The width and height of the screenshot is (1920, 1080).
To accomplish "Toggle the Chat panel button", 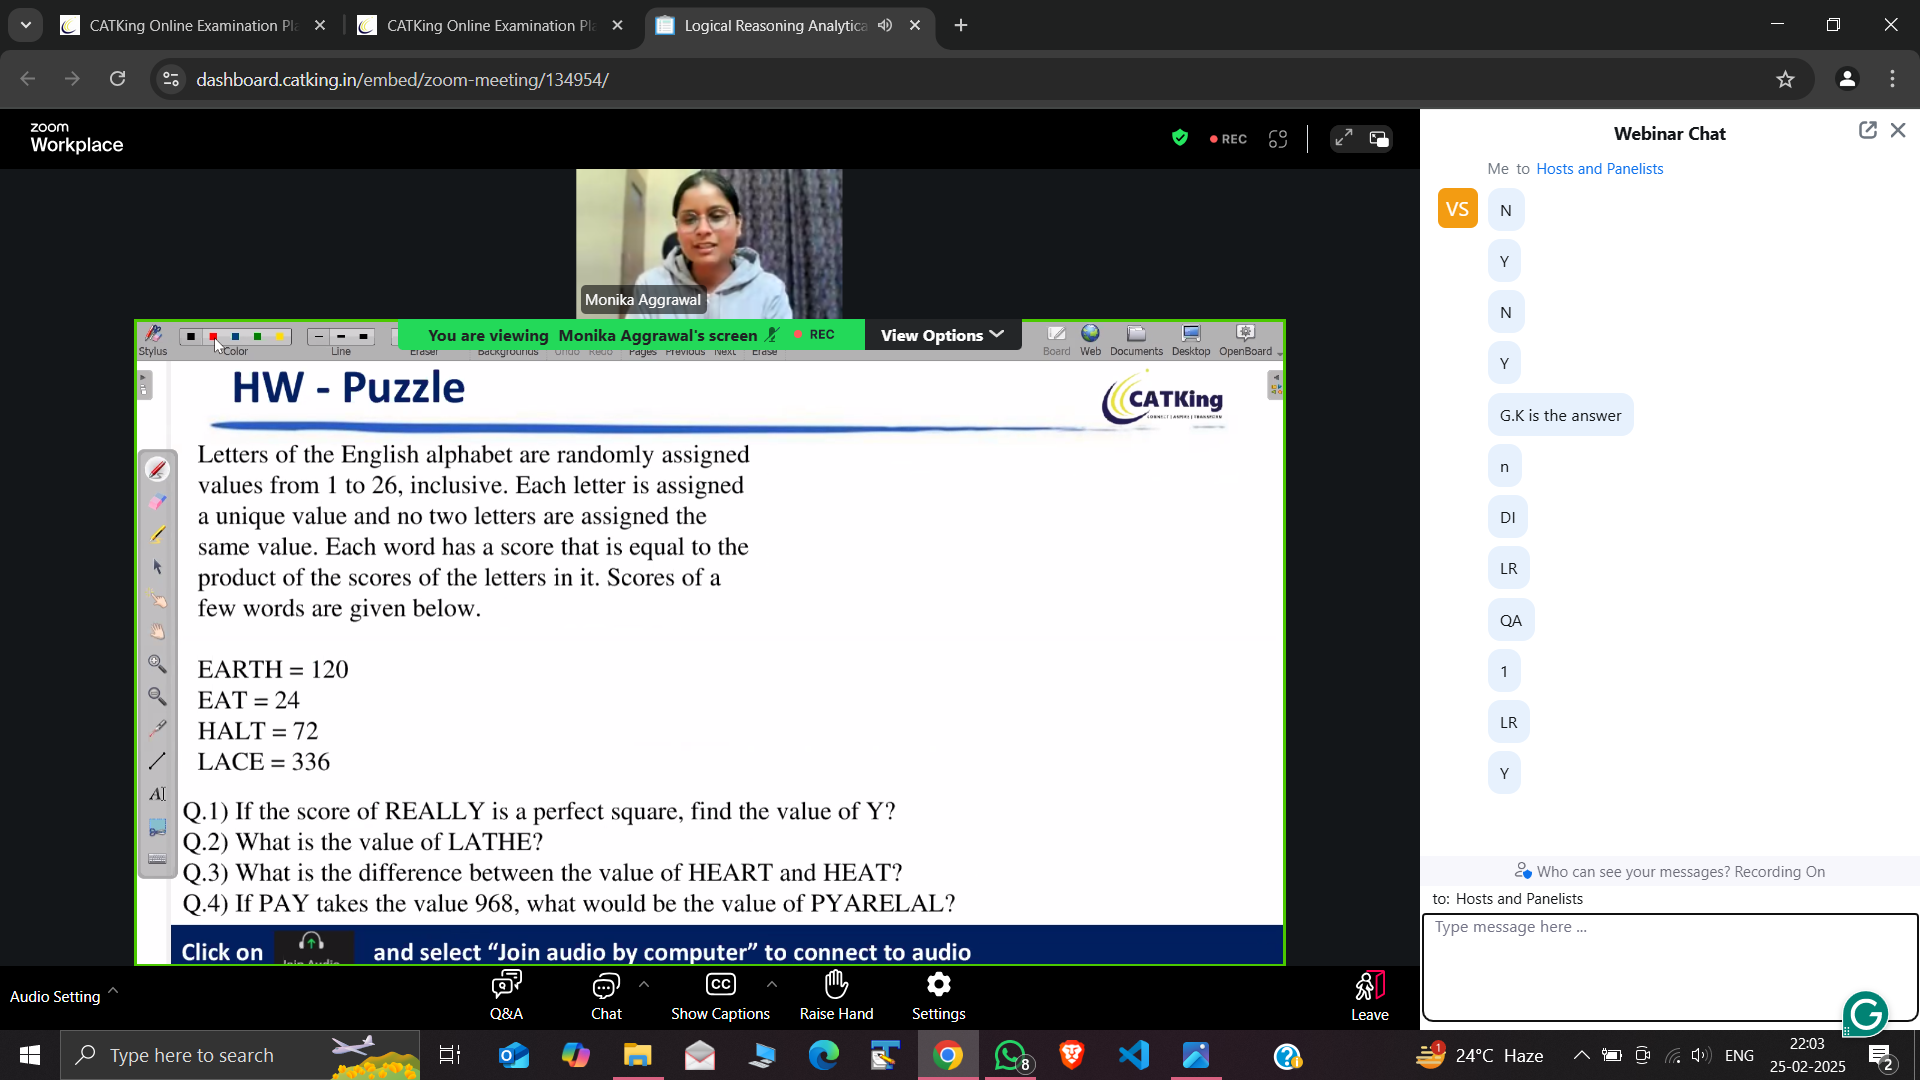I will click(606, 996).
